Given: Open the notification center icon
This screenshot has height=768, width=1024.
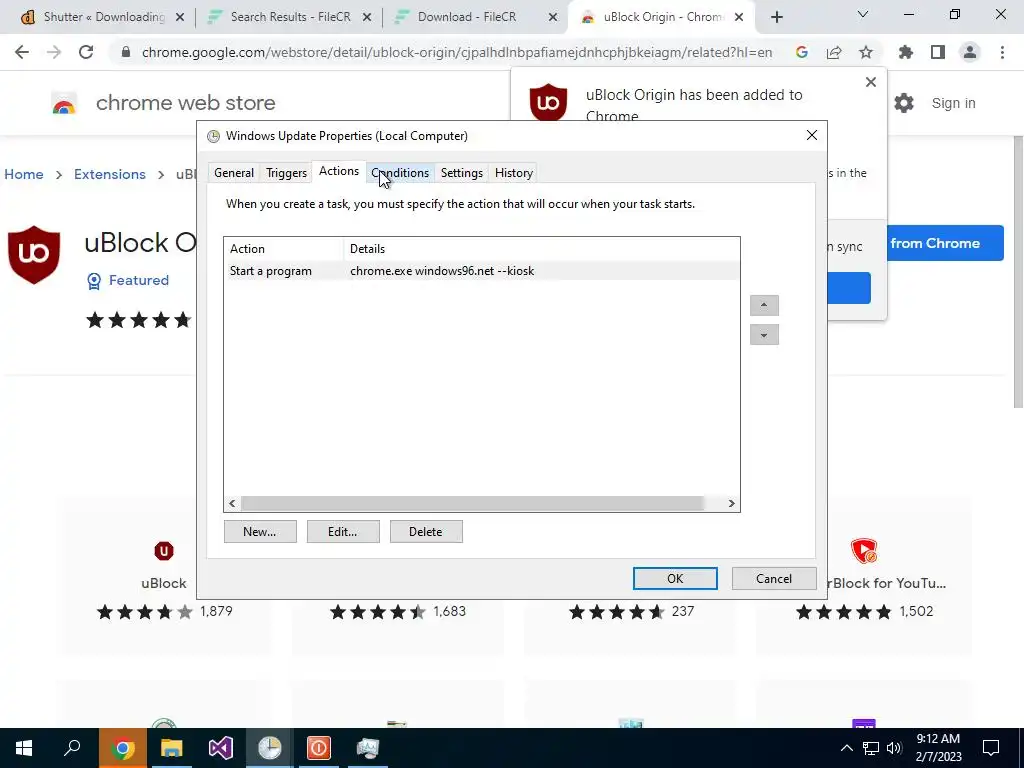Looking at the screenshot, I should coord(991,748).
